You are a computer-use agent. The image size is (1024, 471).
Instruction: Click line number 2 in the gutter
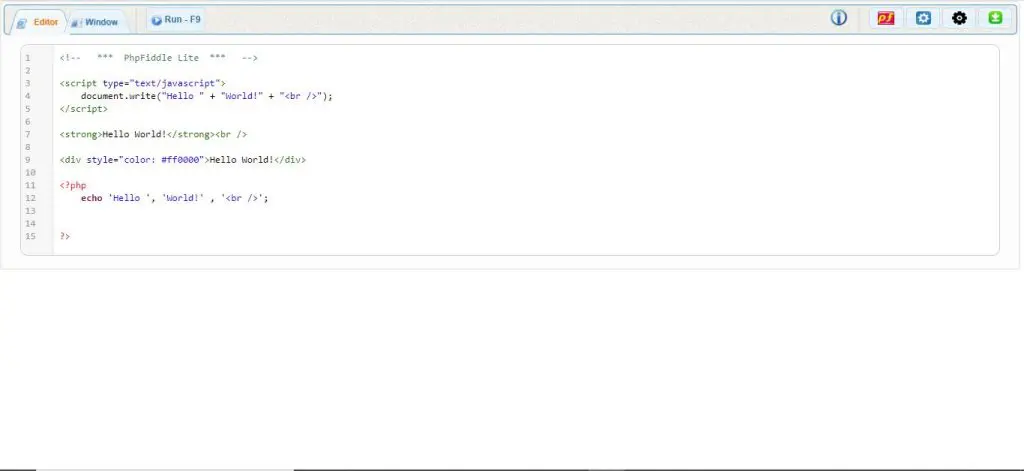click(x=28, y=71)
